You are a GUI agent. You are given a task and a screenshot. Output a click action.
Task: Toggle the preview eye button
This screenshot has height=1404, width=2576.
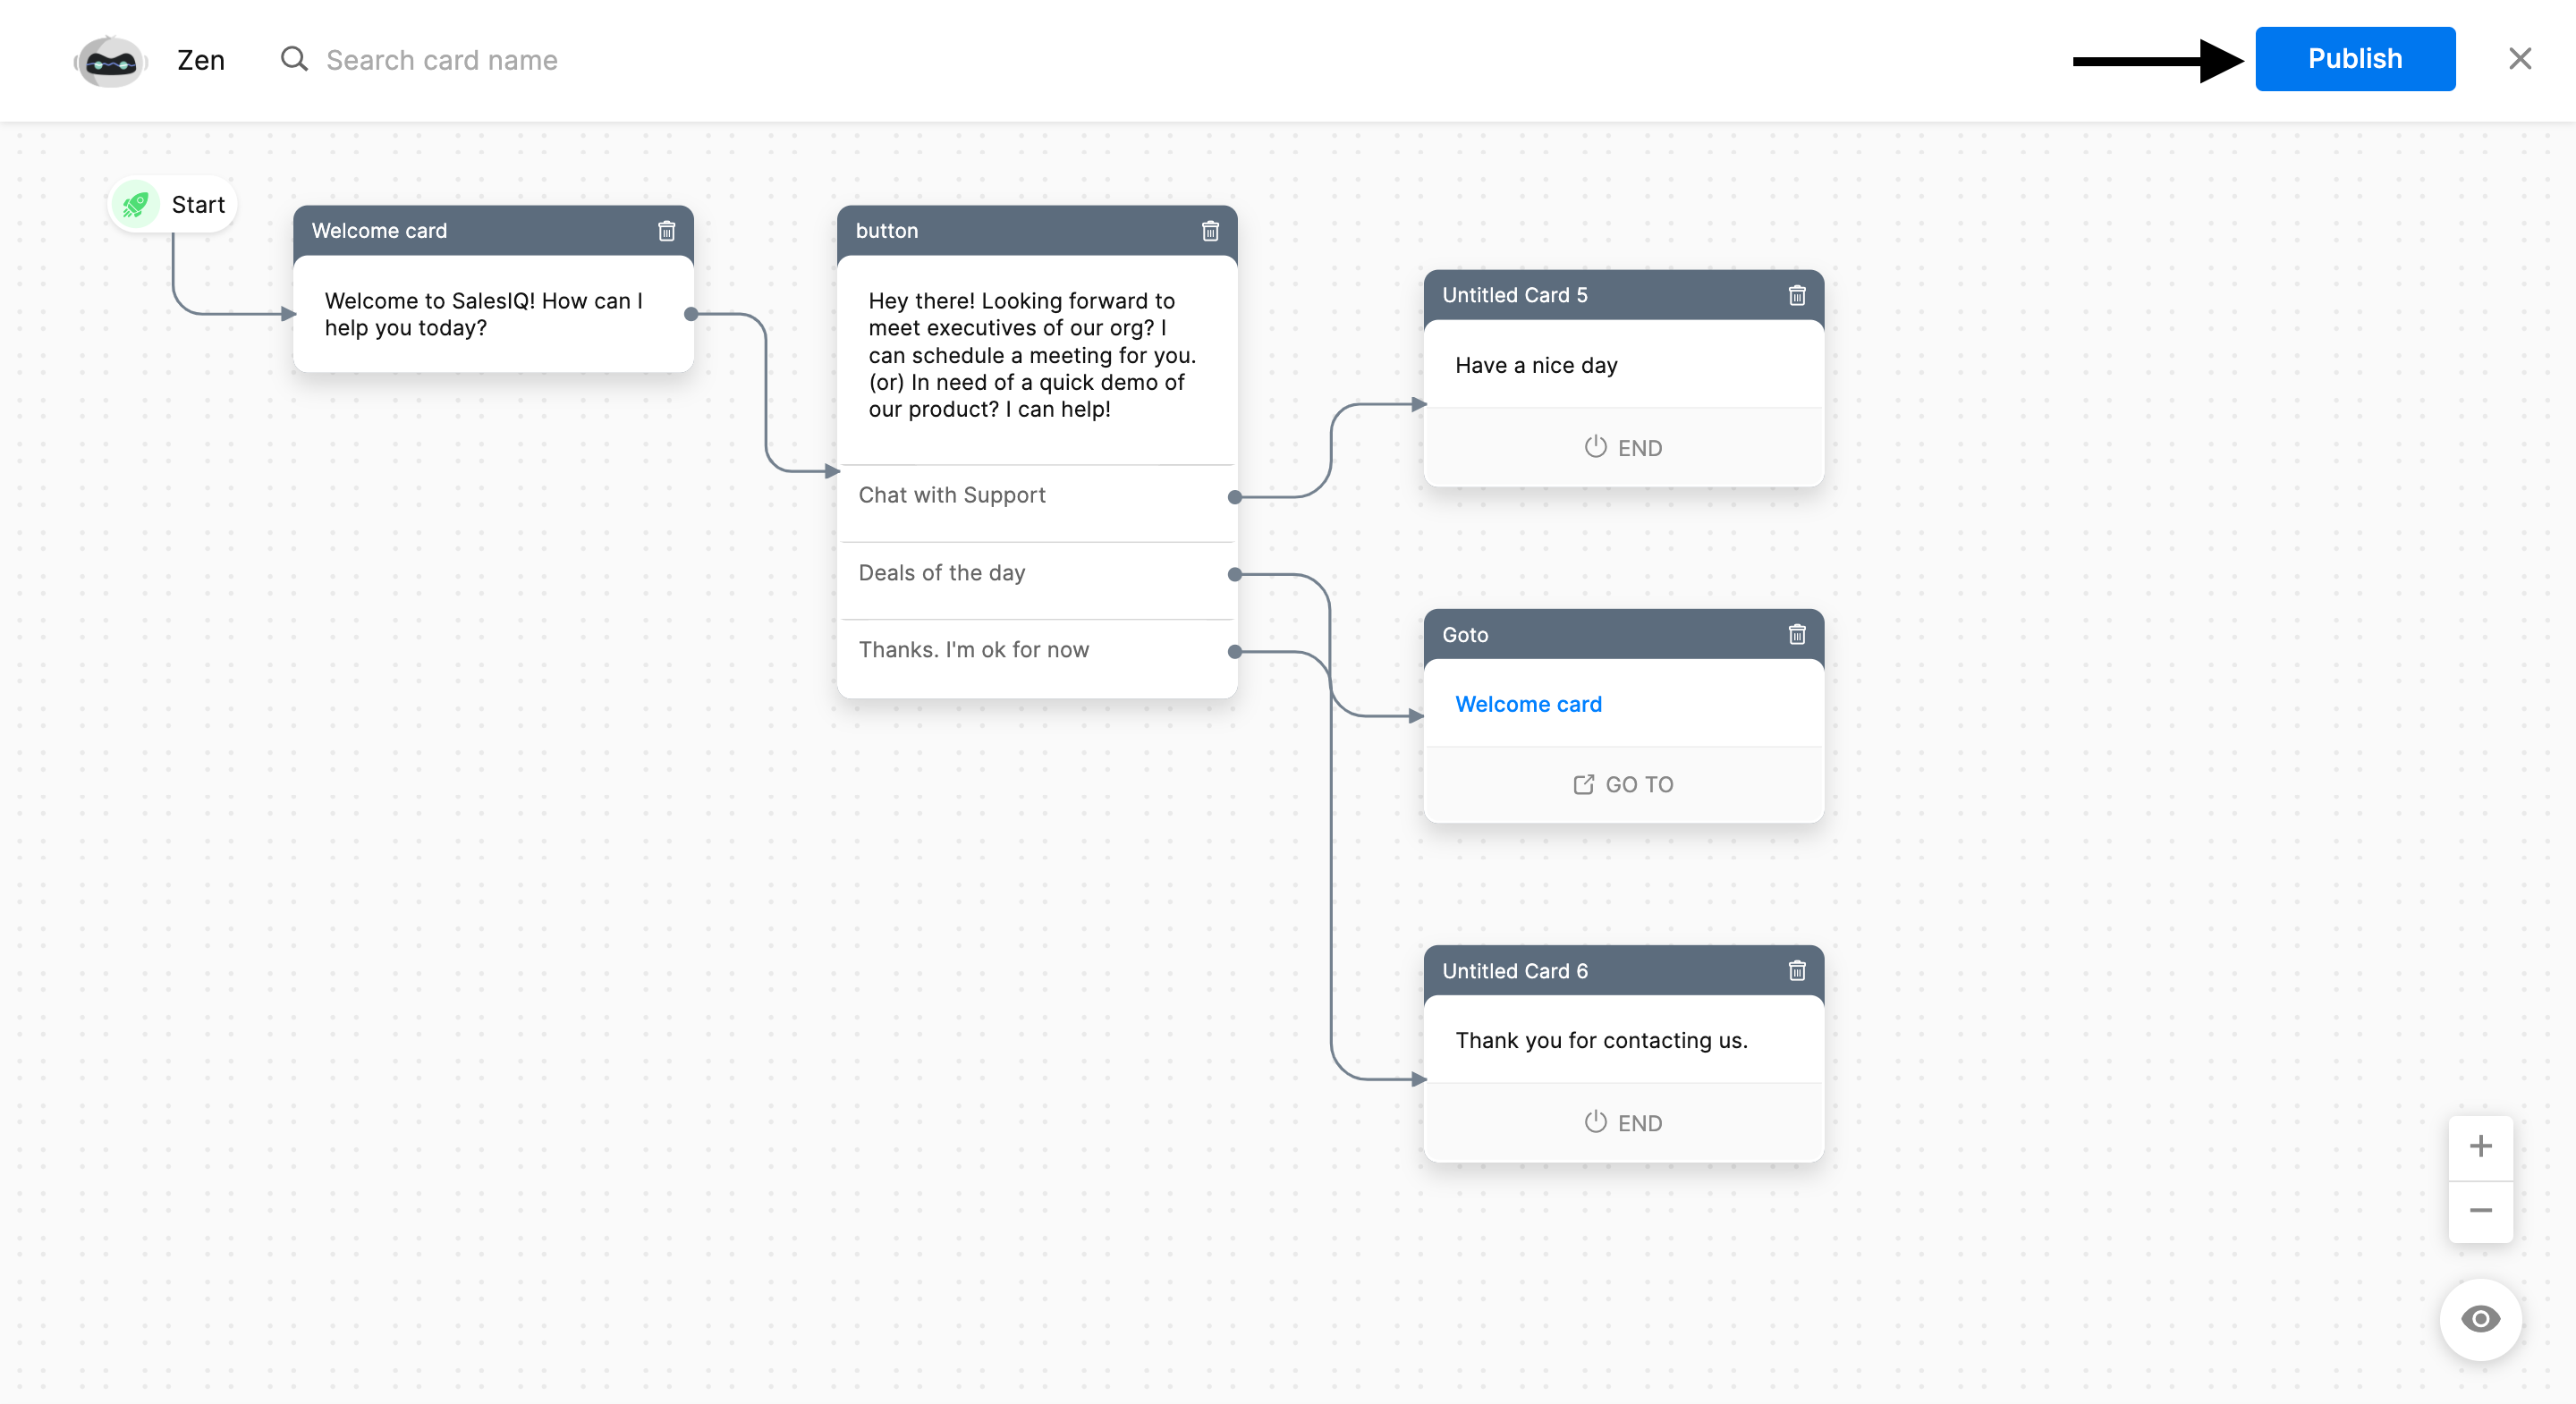2480,1319
